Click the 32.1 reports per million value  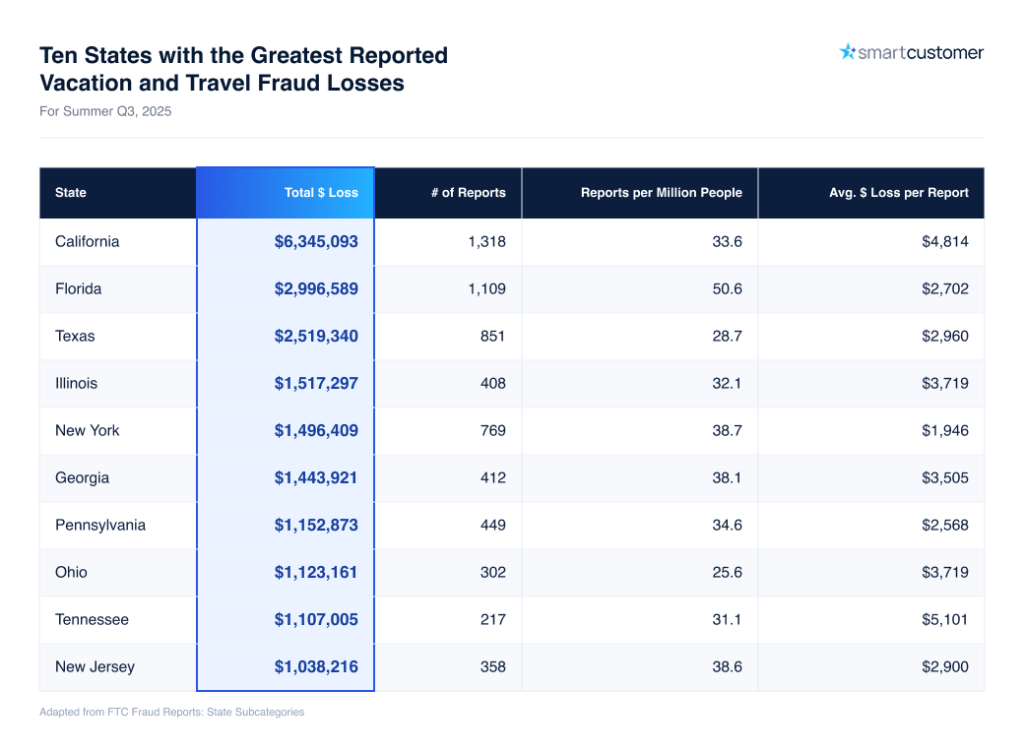tap(728, 383)
